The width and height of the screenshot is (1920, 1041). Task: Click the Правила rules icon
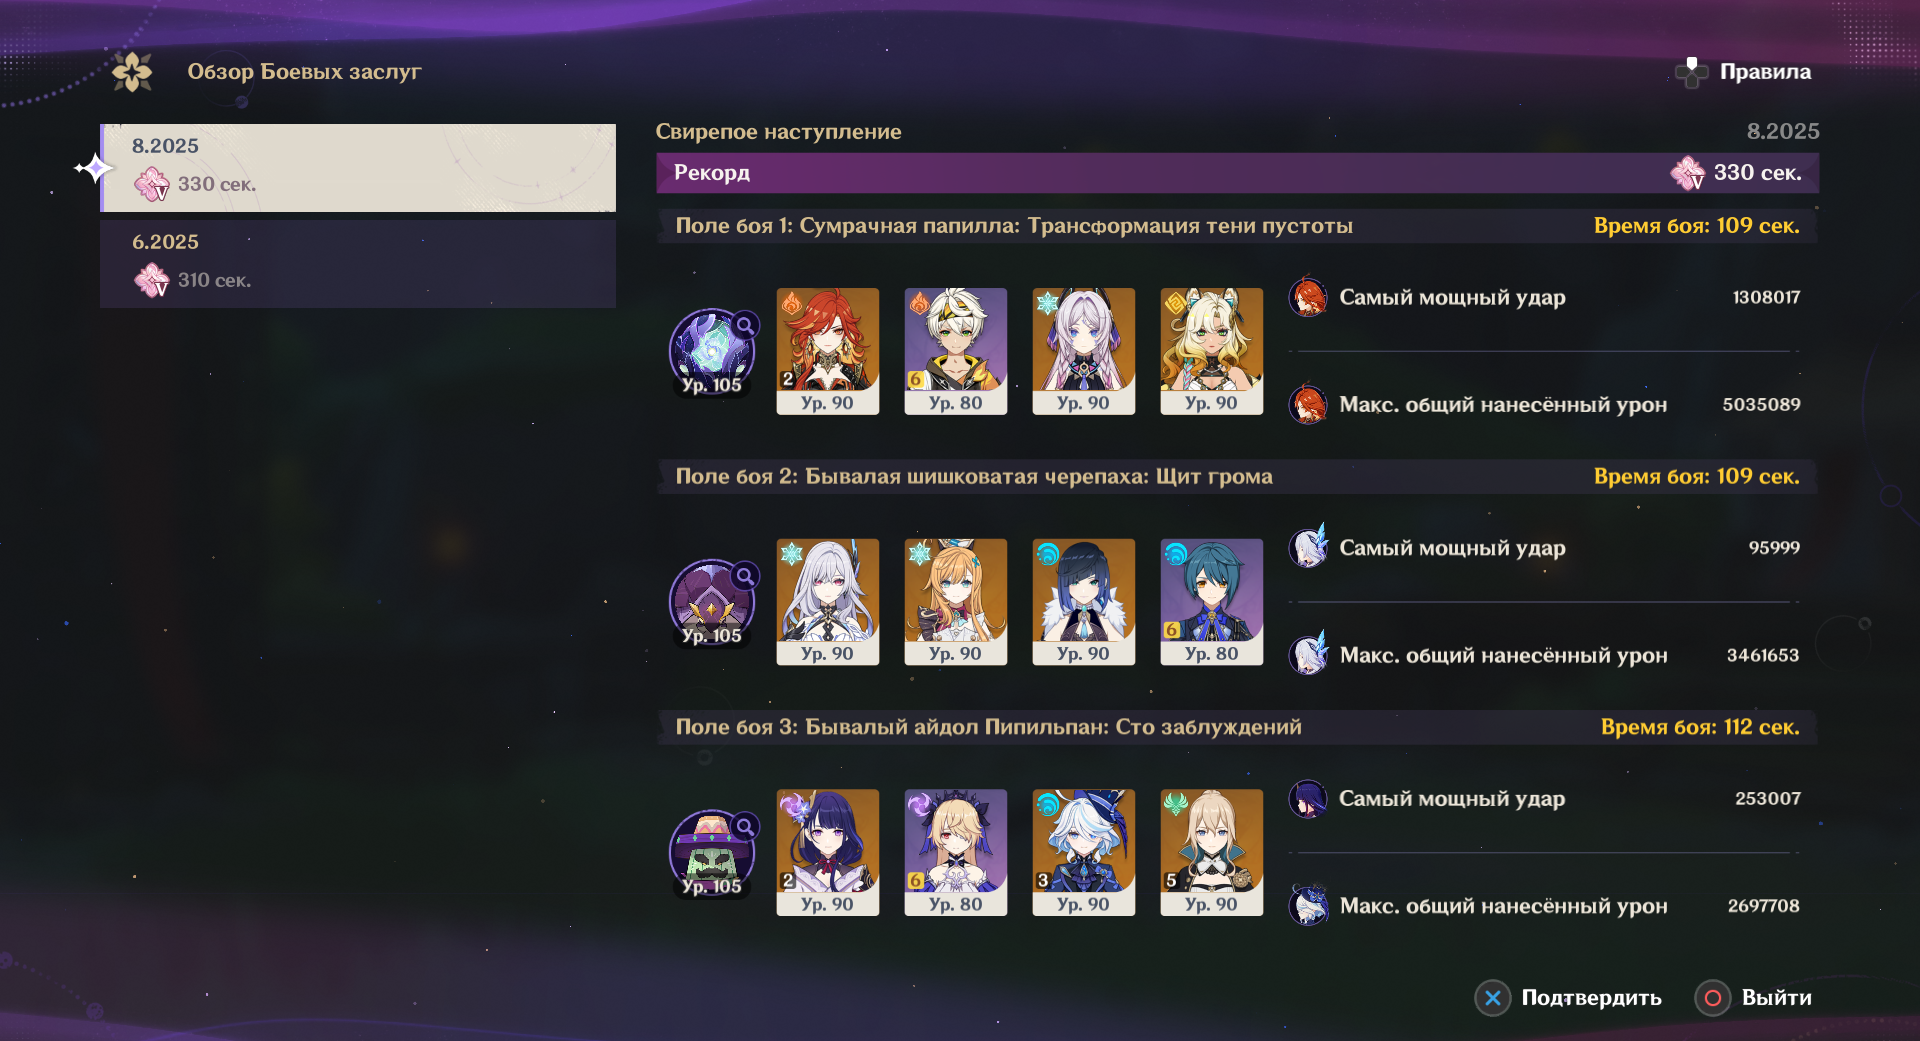click(x=1691, y=72)
